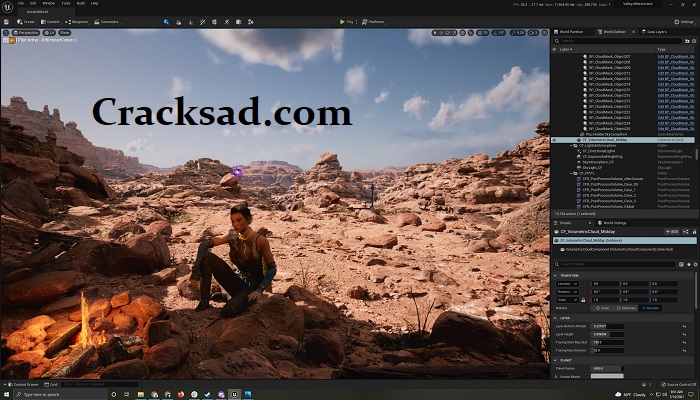
Task: Click the World Outliner search field
Action: pyautogui.click(x=618, y=41)
